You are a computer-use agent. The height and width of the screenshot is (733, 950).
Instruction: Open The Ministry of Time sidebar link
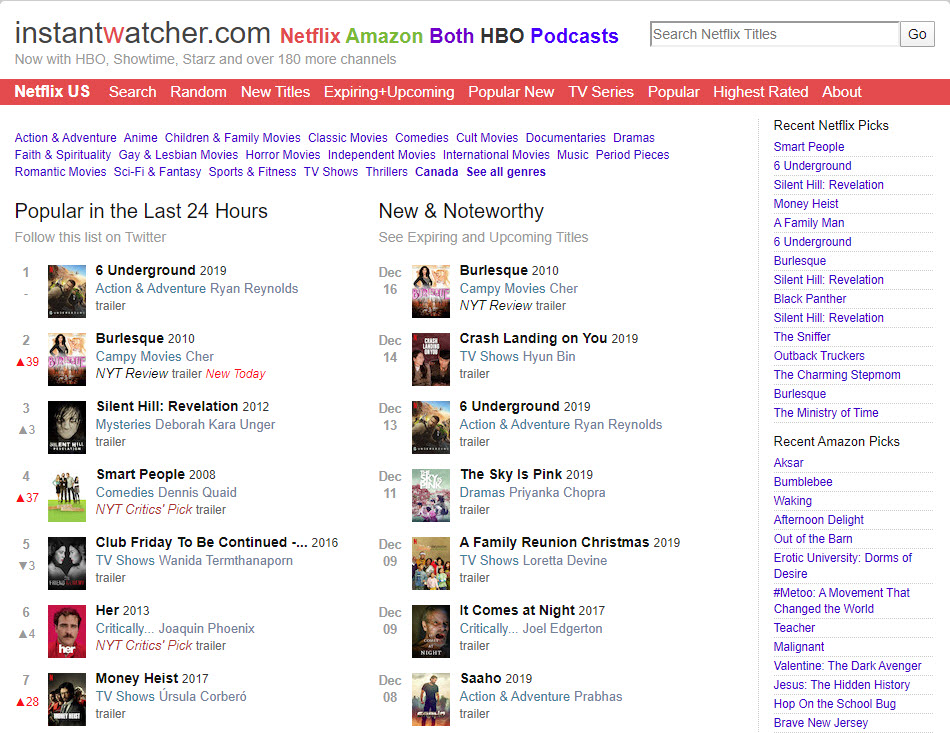(x=826, y=413)
